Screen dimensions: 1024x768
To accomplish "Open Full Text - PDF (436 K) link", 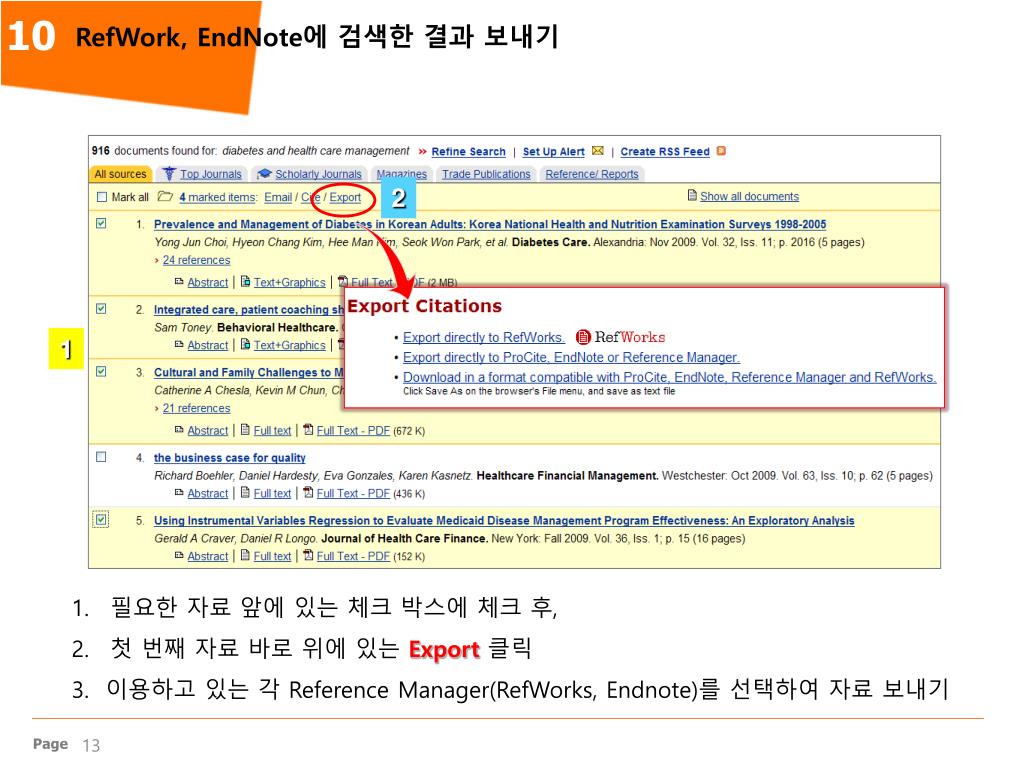I will point(353,494).
